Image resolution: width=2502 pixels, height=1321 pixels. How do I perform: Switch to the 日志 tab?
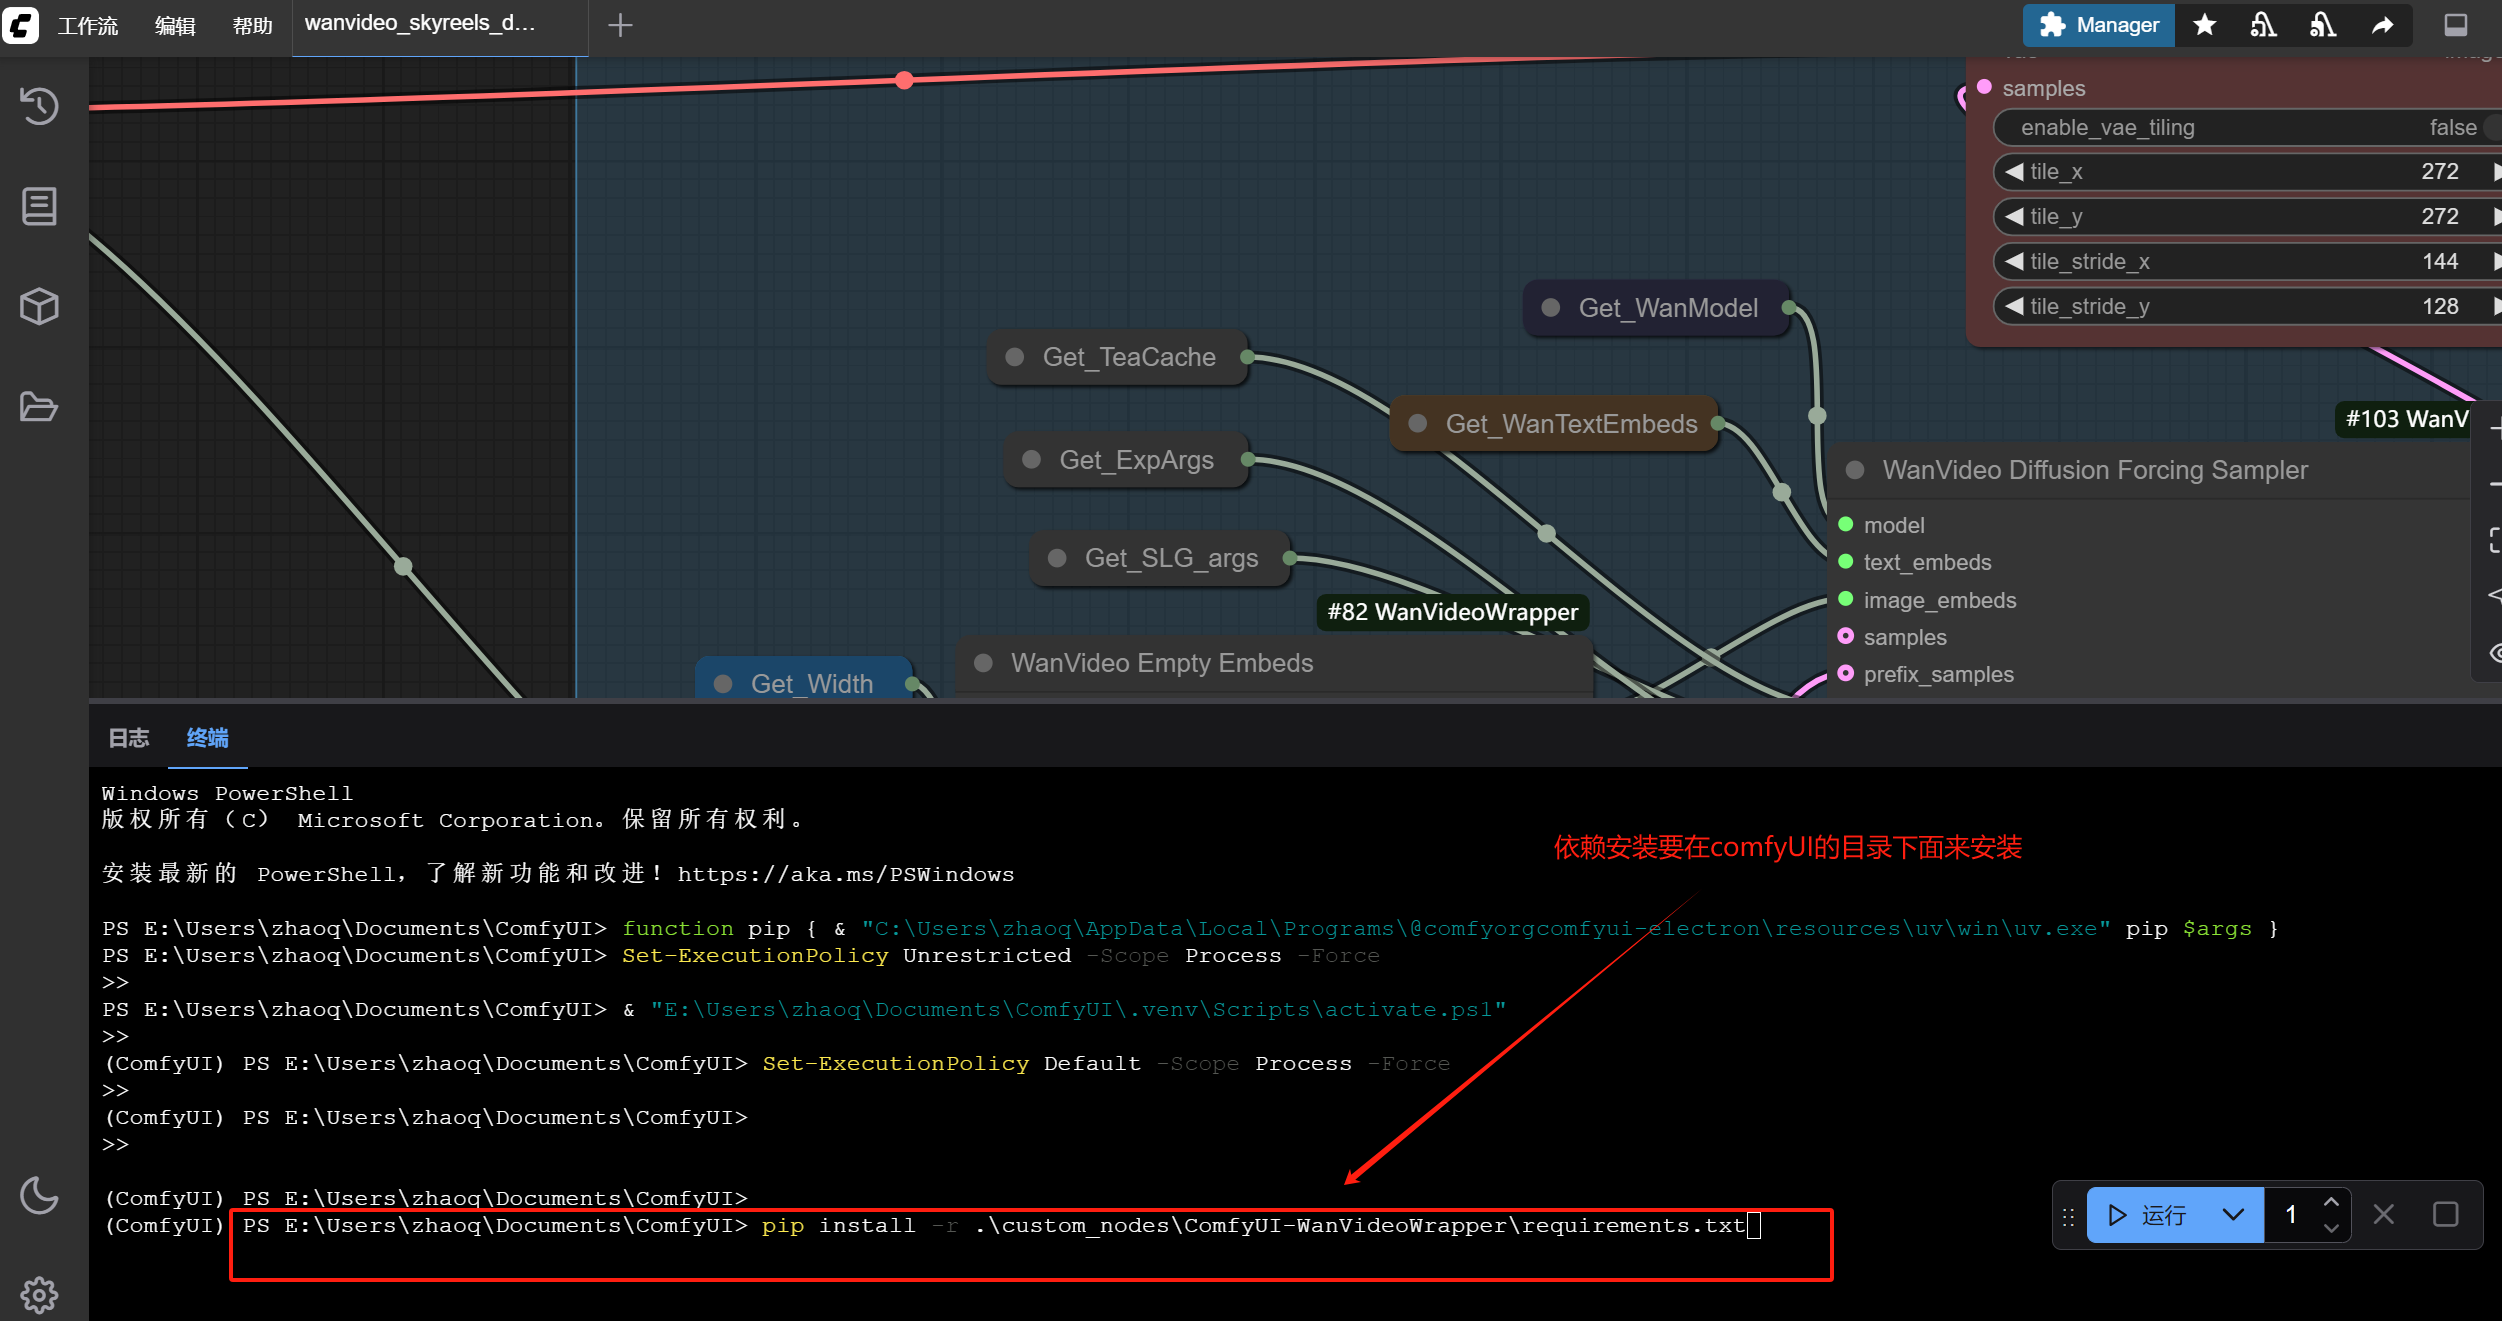(128, 738)
